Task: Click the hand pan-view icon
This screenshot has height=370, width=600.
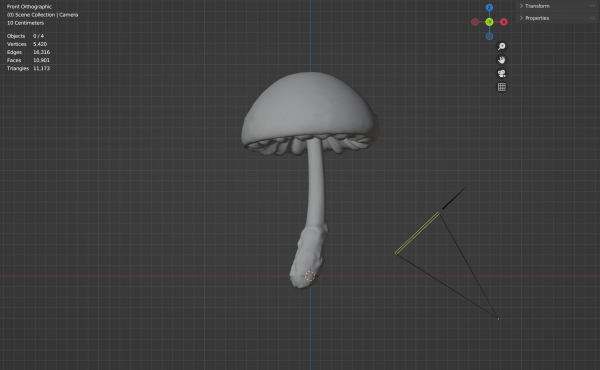Action: 501,60
